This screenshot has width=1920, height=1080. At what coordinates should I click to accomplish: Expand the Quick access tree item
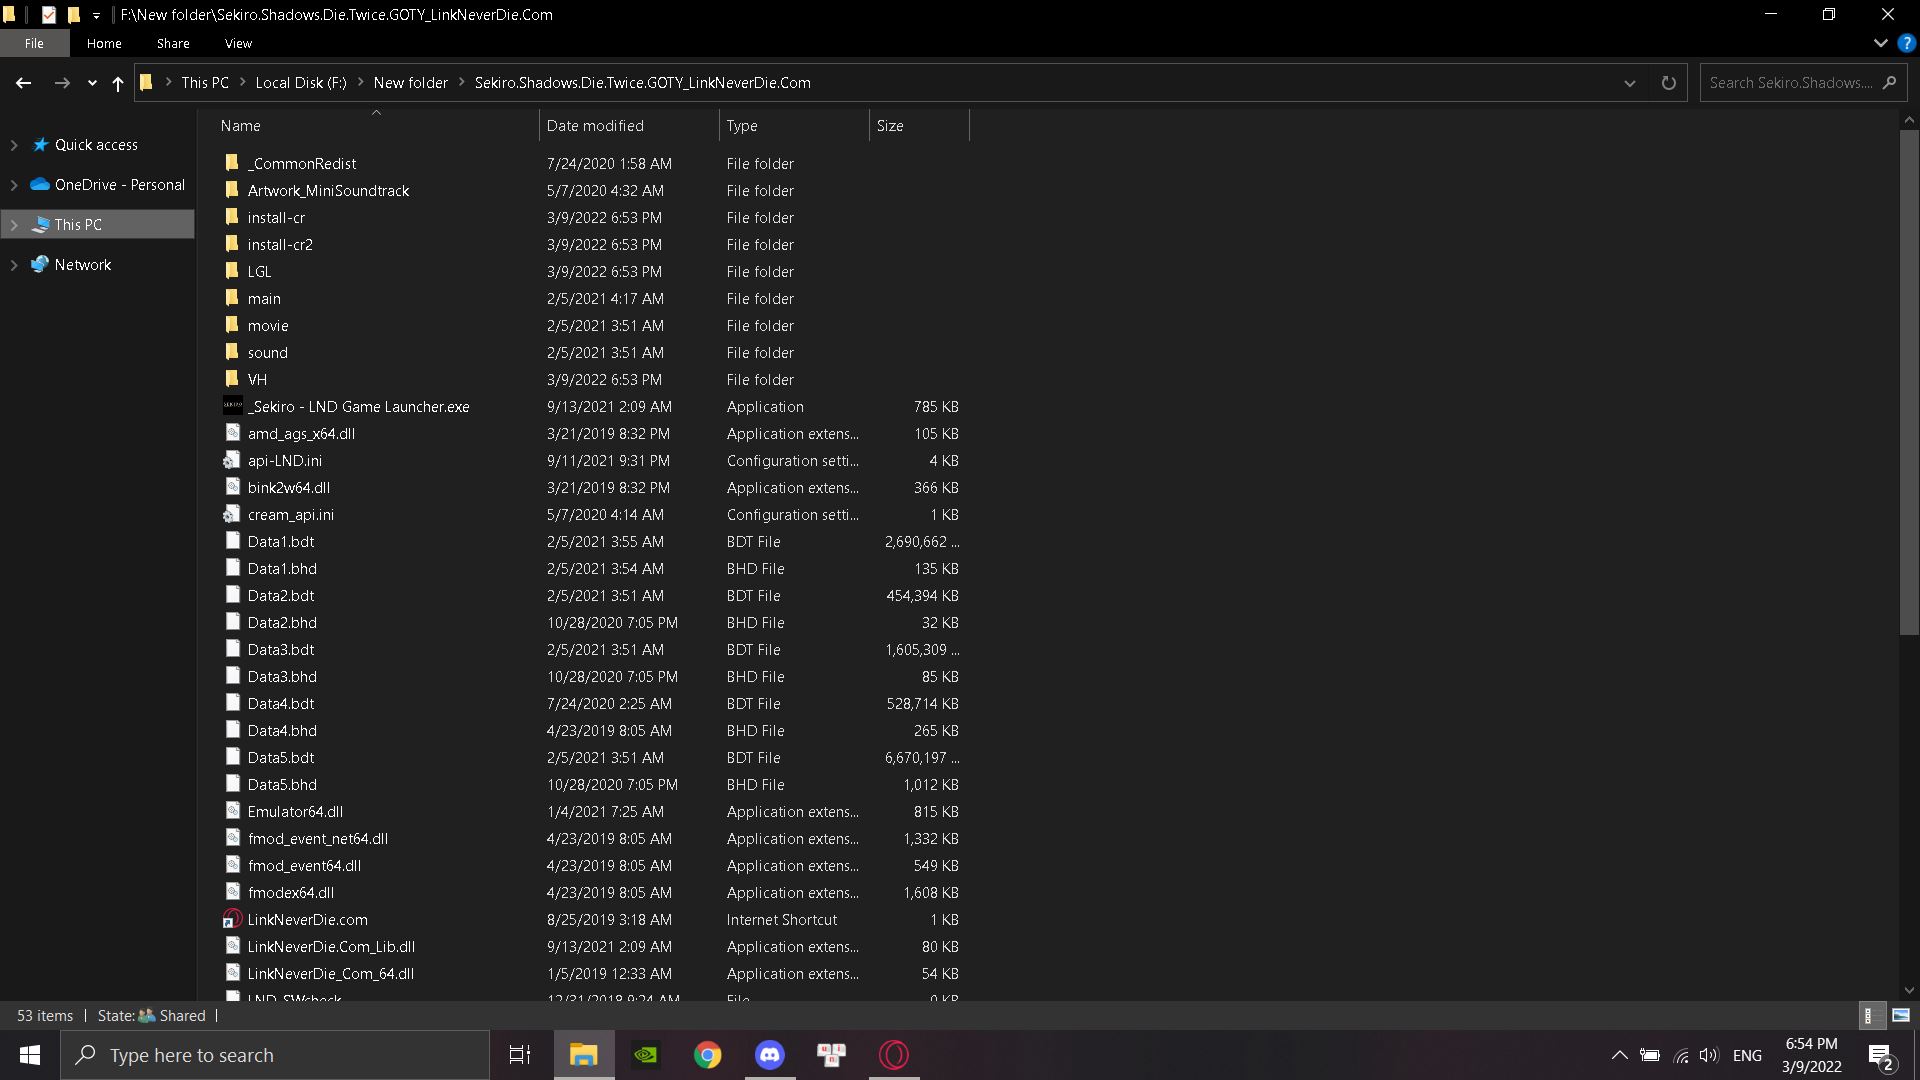point(12,144)
